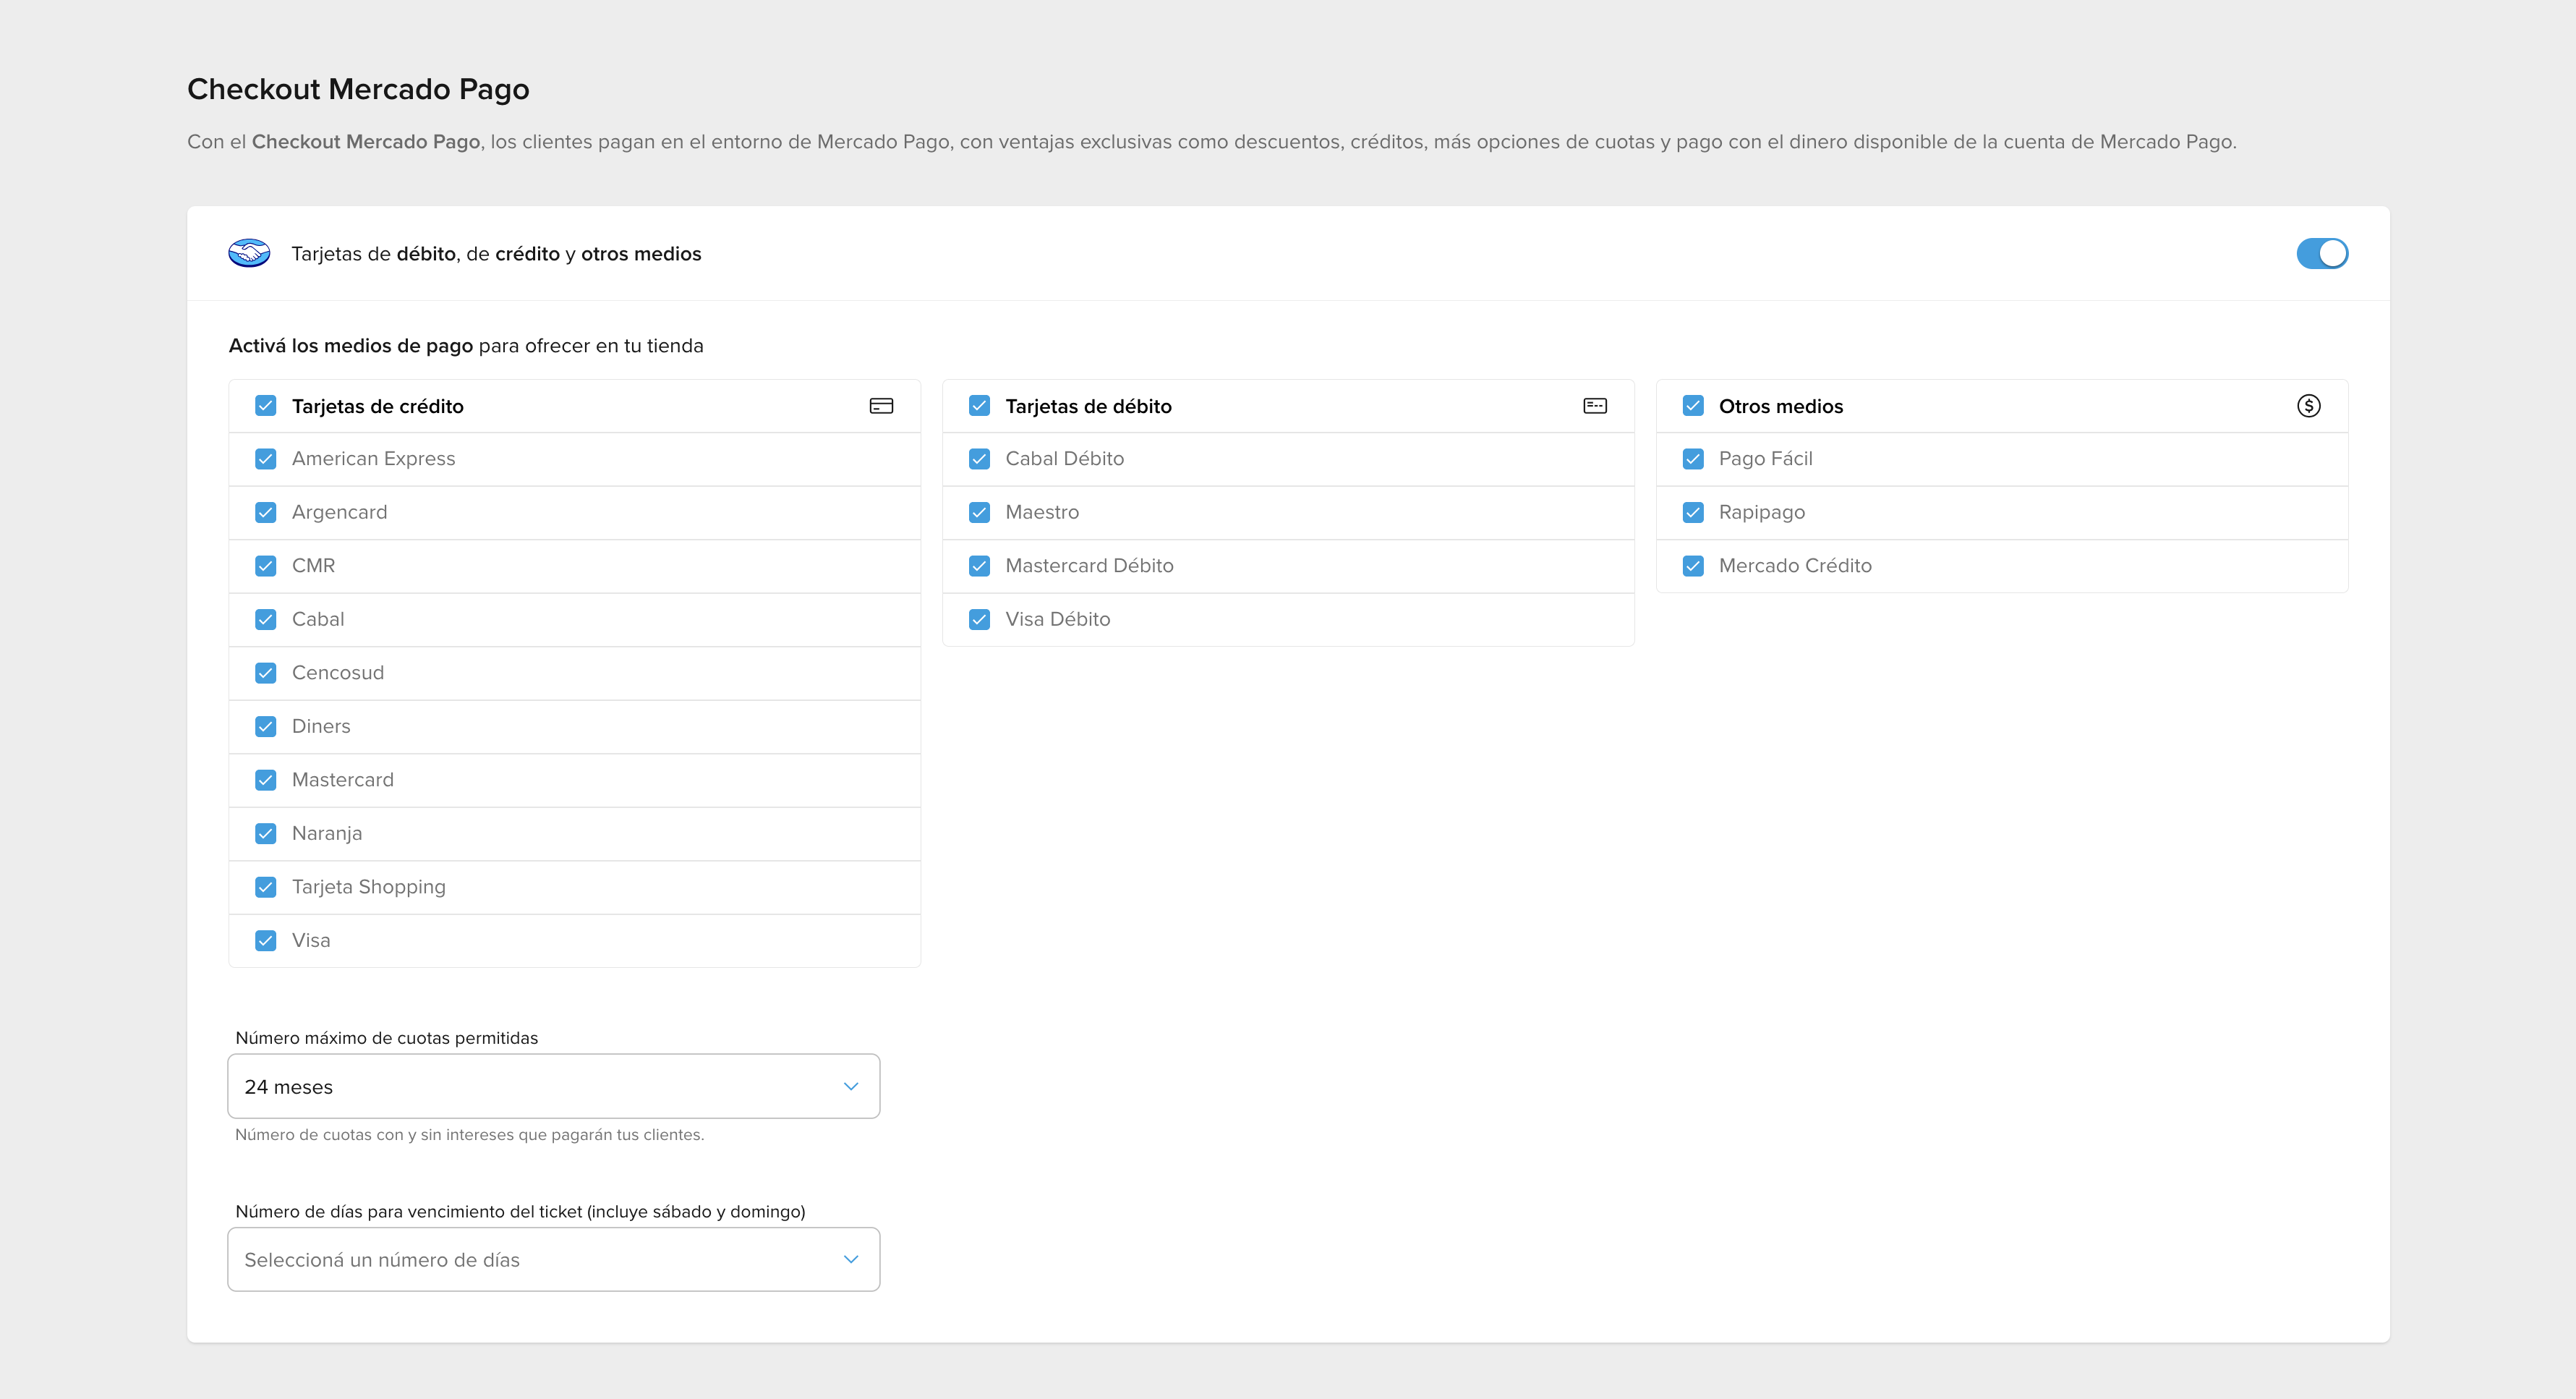Disable the Visa credit card checkbox

(x=265, y=941)
